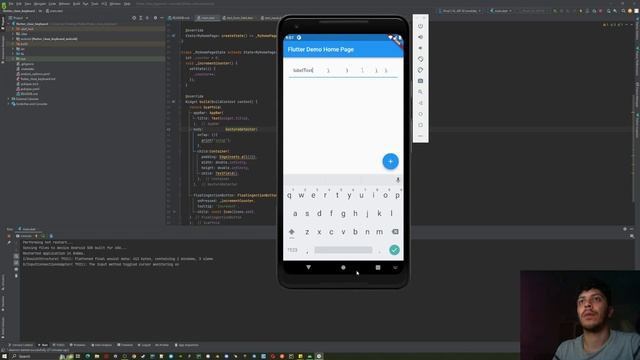The image size is (640, 360).
Task: Open the Logcat tool window tab
Action: pos(145,345)
